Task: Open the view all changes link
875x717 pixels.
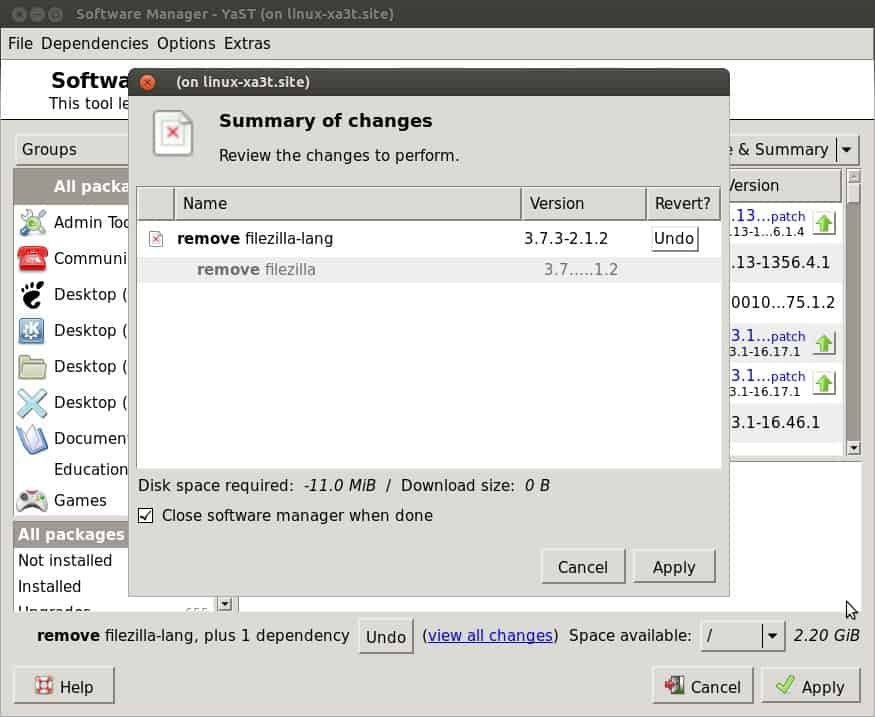Action: coord(491,636)
